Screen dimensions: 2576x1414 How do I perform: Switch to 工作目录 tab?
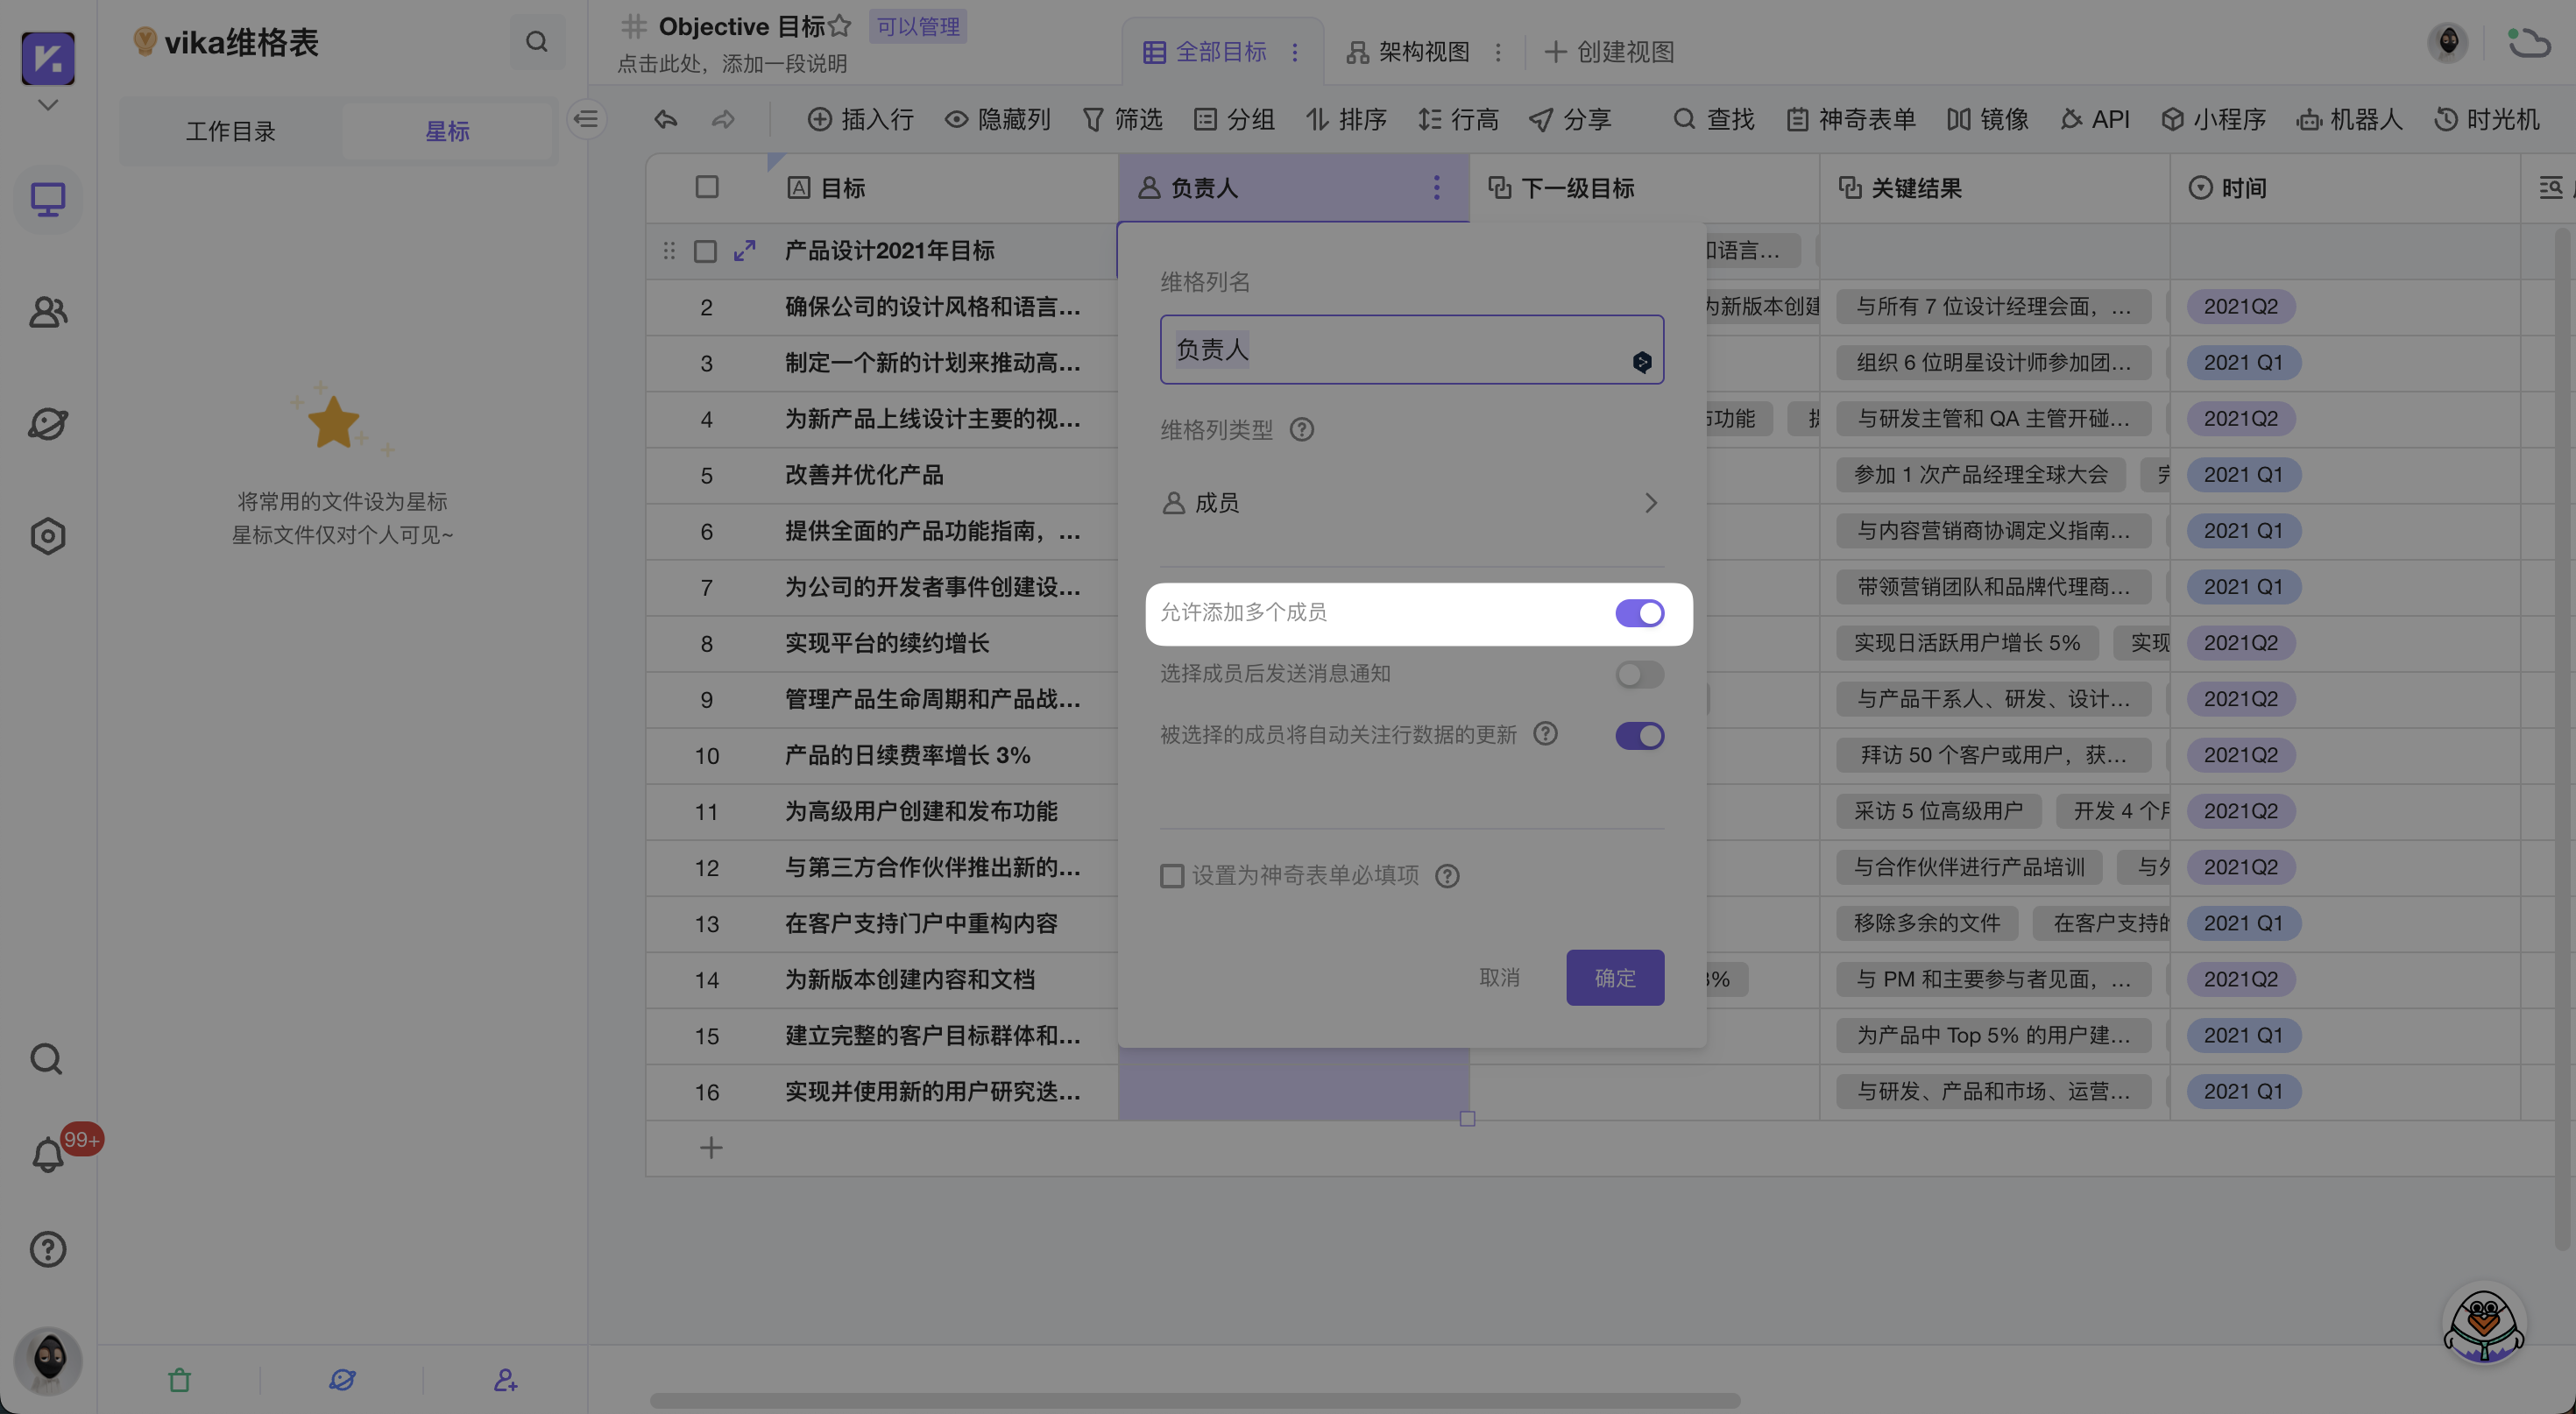[x=230, y=131]
